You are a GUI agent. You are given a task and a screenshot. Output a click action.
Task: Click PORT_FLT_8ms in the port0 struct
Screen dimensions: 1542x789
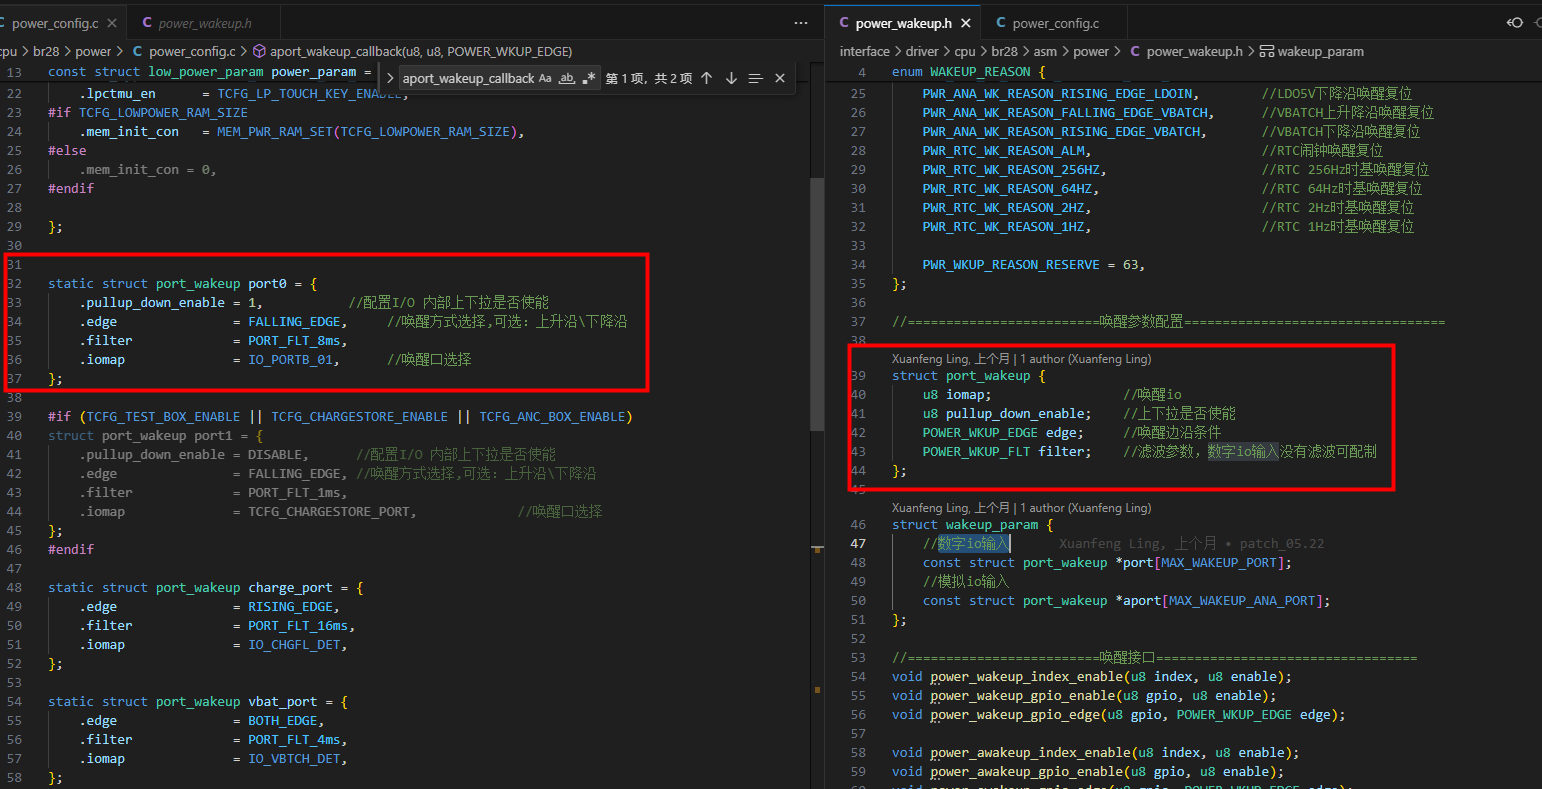(294, 341)
